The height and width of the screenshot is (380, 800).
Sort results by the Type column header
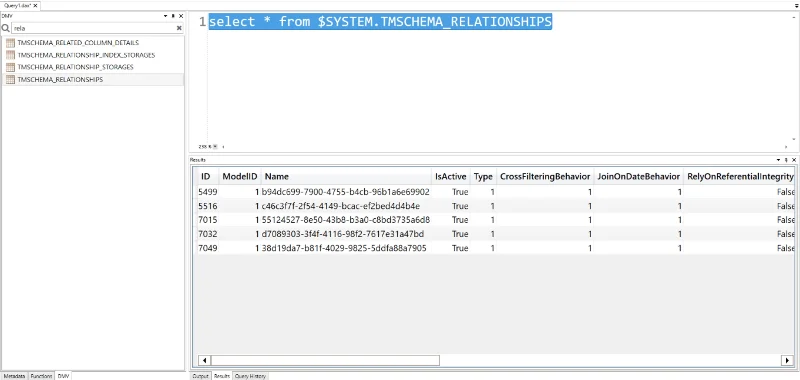click(x=483, y=176)
